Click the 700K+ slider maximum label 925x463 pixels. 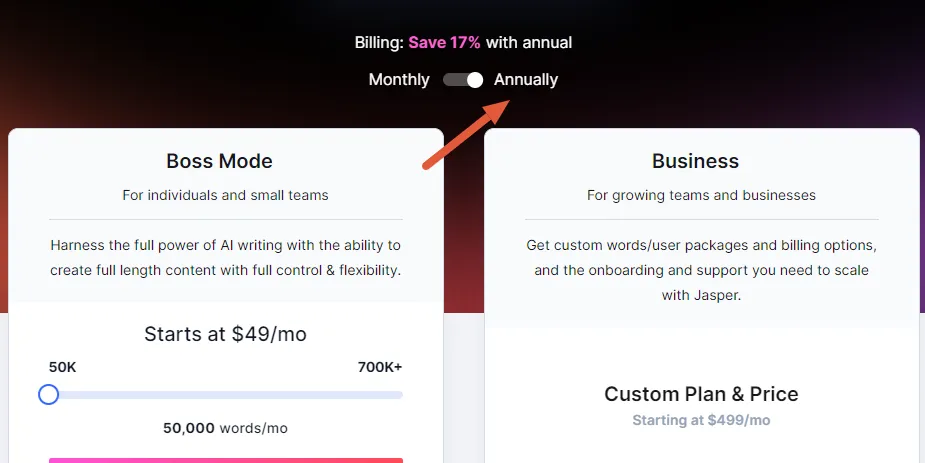pyautogui.click(x=380, y=367)
